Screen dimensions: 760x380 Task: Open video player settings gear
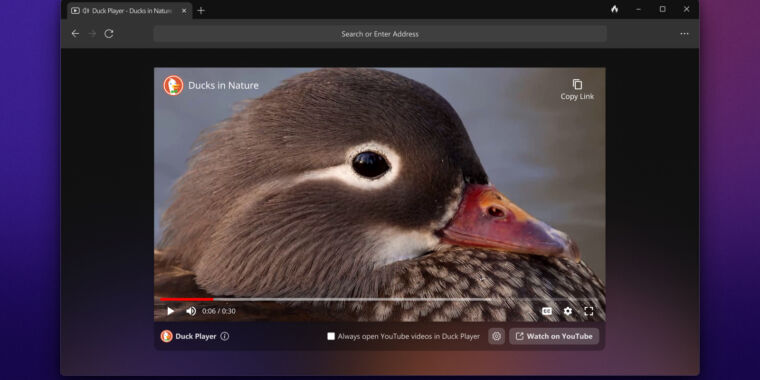[x=568, y=311]
